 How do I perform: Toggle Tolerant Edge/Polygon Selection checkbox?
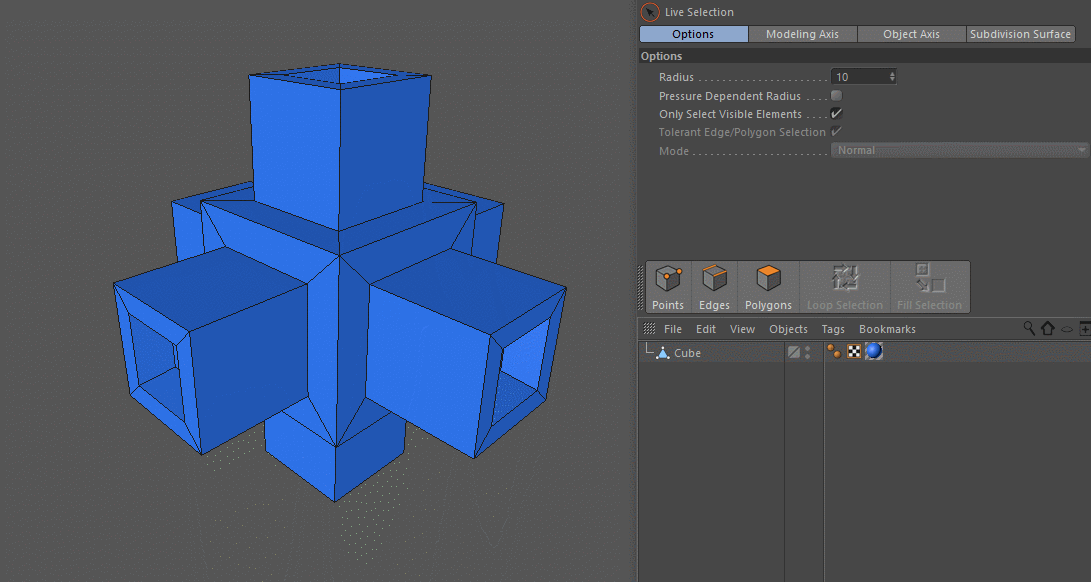pos(836,132)
